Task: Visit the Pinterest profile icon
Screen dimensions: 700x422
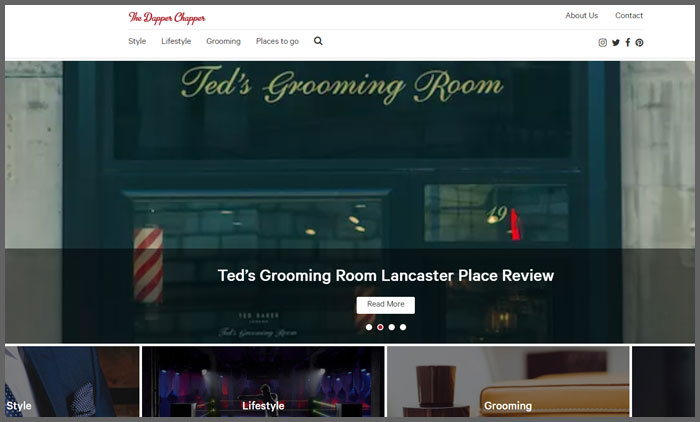Action: (x=639, y=42)
